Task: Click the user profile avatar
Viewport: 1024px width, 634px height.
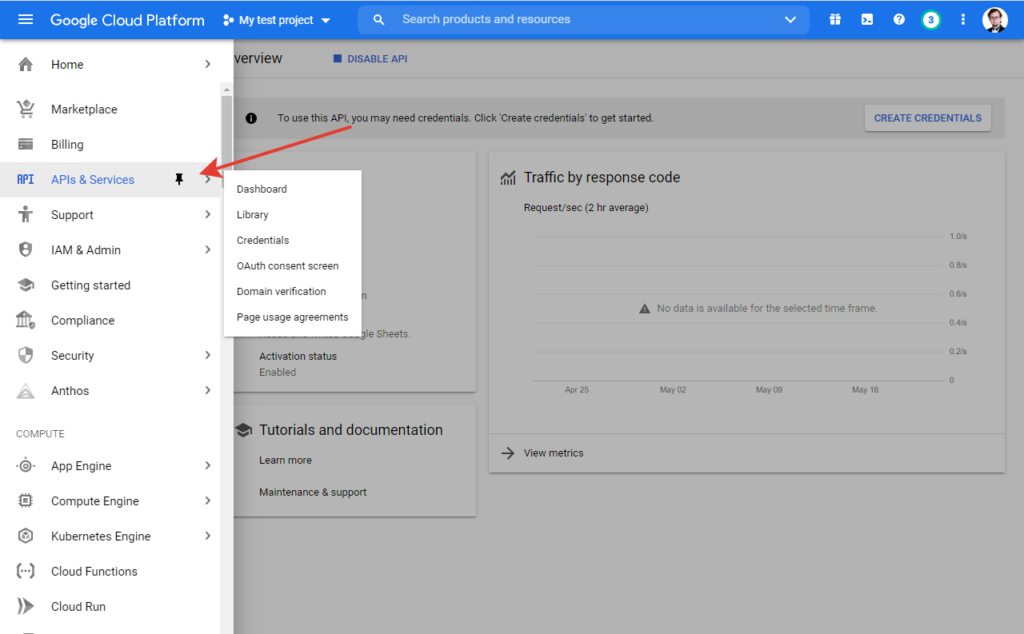Action: point(995,20)
